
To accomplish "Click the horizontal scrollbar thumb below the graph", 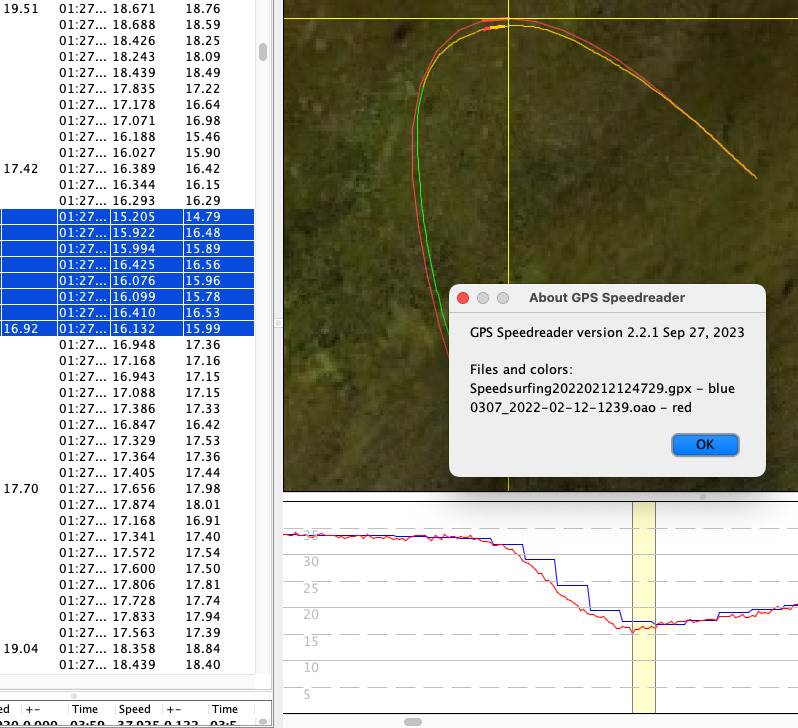I will 413,722.
